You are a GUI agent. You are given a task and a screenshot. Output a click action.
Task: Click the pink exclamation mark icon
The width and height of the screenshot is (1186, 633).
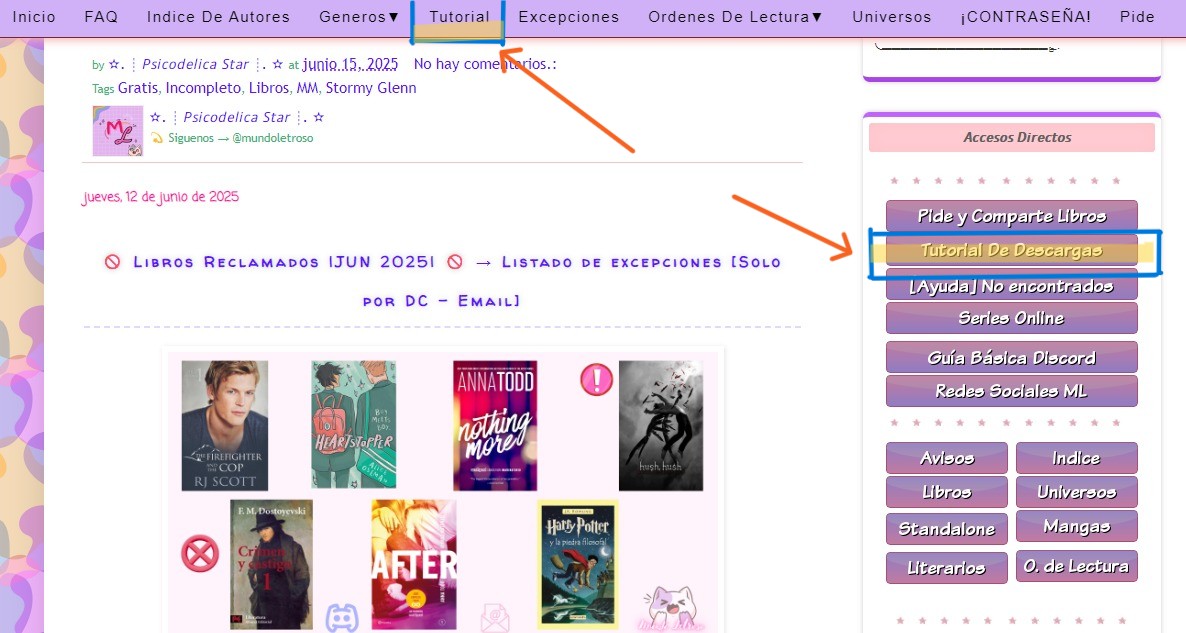click(596, 380)
